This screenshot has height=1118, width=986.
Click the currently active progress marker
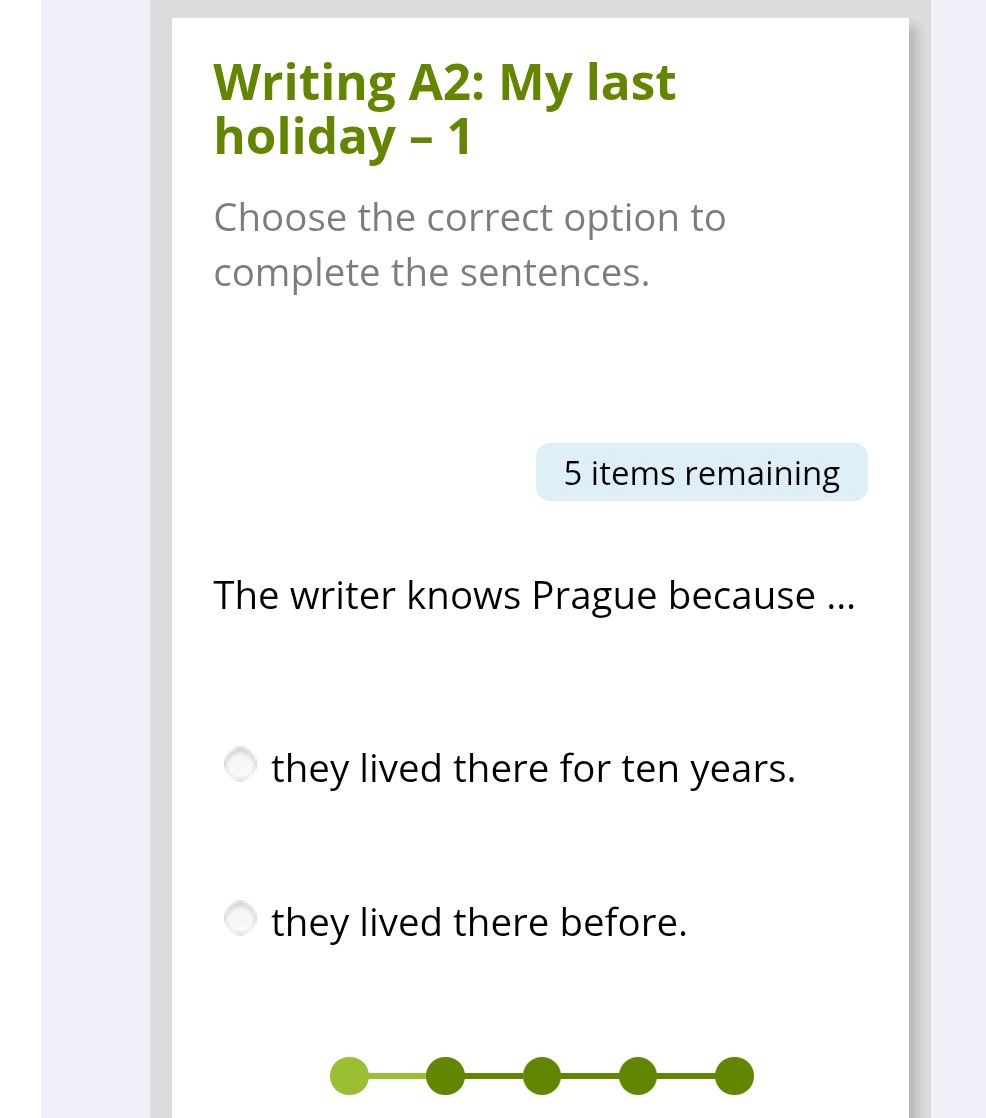click(x=349, y=1076)
